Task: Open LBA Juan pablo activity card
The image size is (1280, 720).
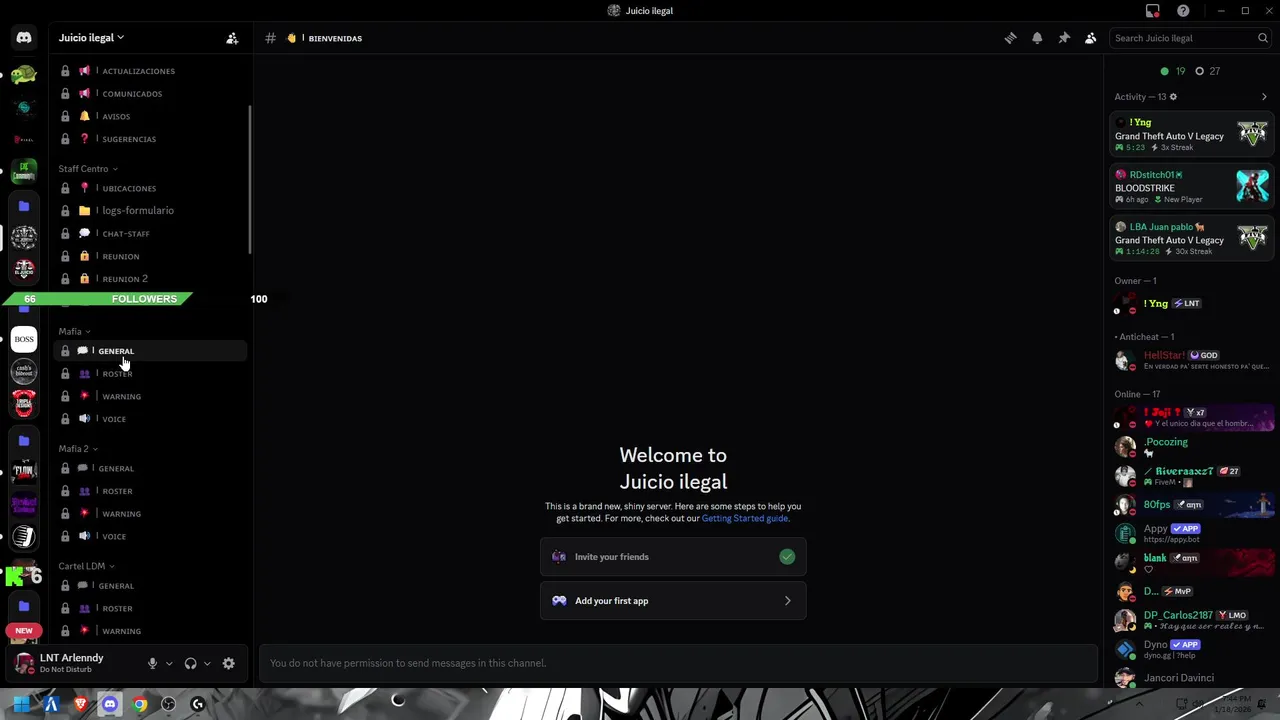Action: click(x=1192, y=238)
